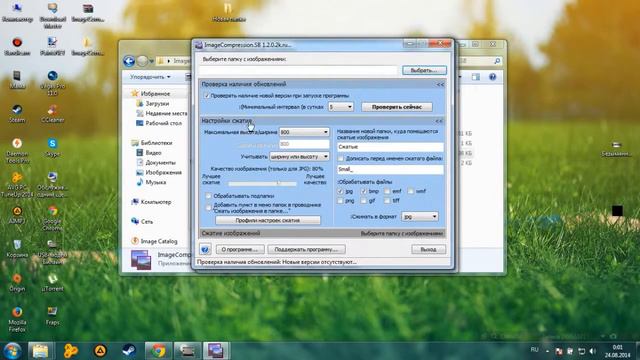Click the image folder path field
The image size is (640, 360).
tap(298, 70)
